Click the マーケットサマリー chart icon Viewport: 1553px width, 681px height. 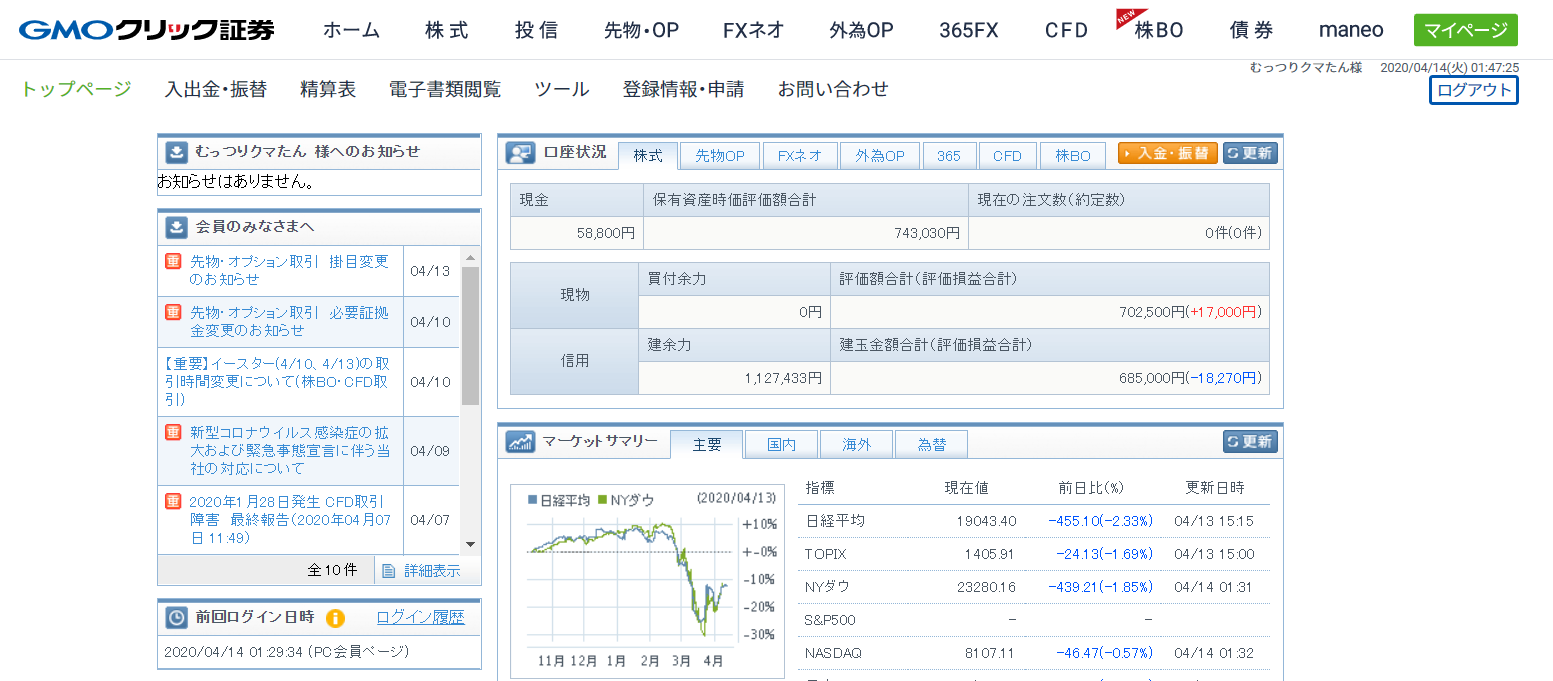(520, 442)
